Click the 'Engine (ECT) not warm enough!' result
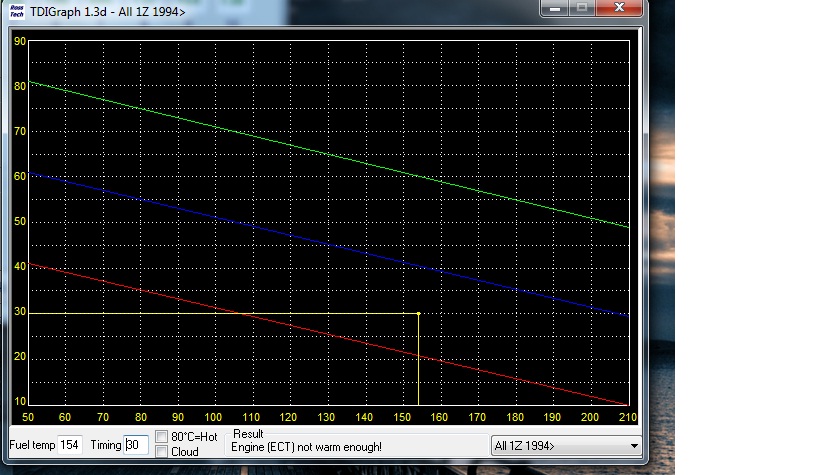 click(306, 447)
